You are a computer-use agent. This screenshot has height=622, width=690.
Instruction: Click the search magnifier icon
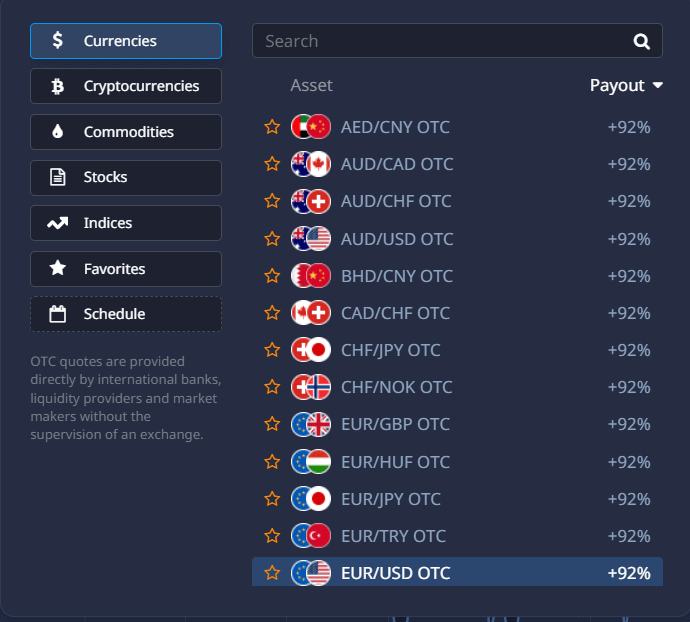pyautogui.click(x=641, y=41)
